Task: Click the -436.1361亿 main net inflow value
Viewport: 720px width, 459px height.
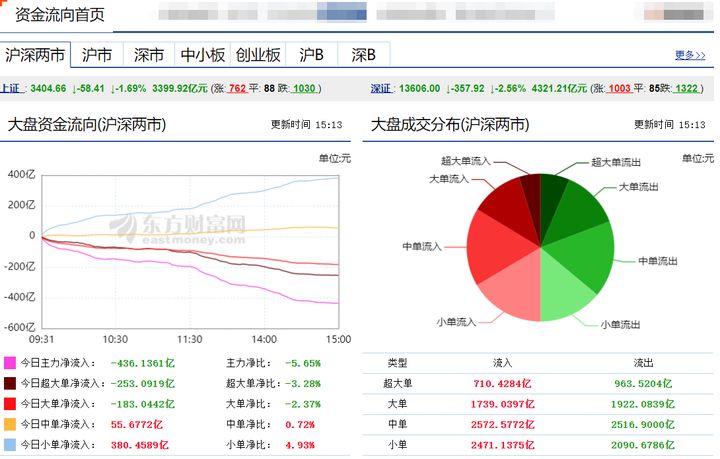Action: coord(142,363)
